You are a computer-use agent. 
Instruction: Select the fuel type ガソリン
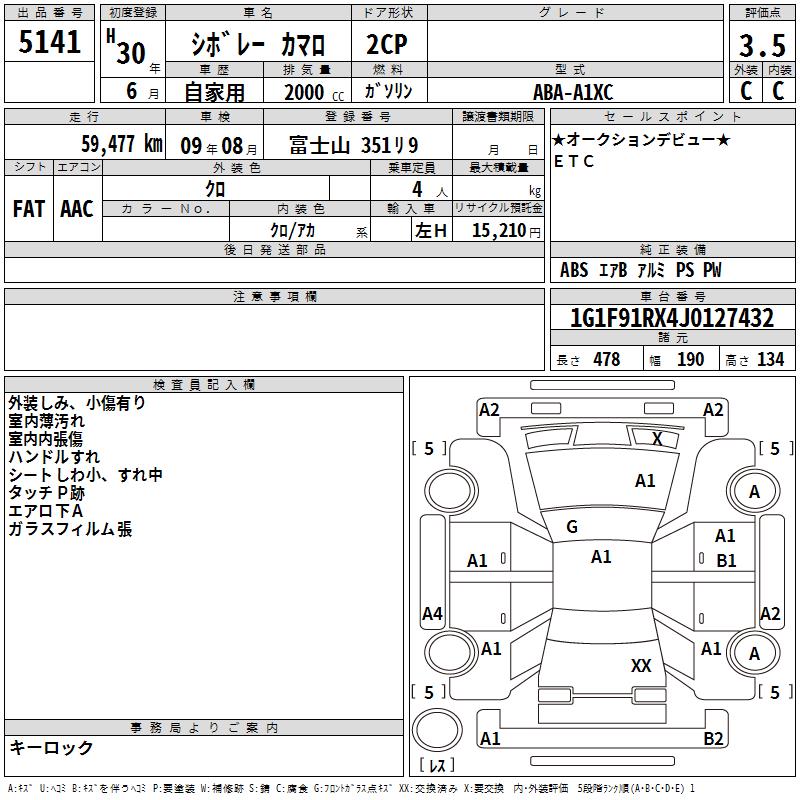tap(388, 91)
